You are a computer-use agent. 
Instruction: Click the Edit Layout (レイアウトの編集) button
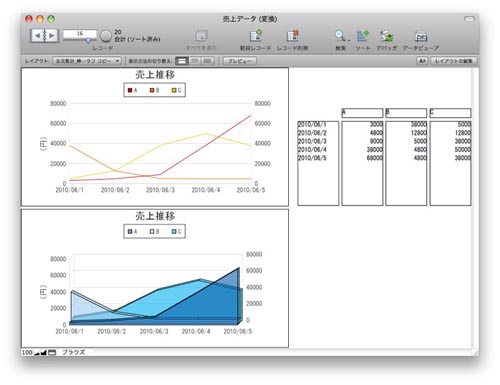tap(453, 61)
